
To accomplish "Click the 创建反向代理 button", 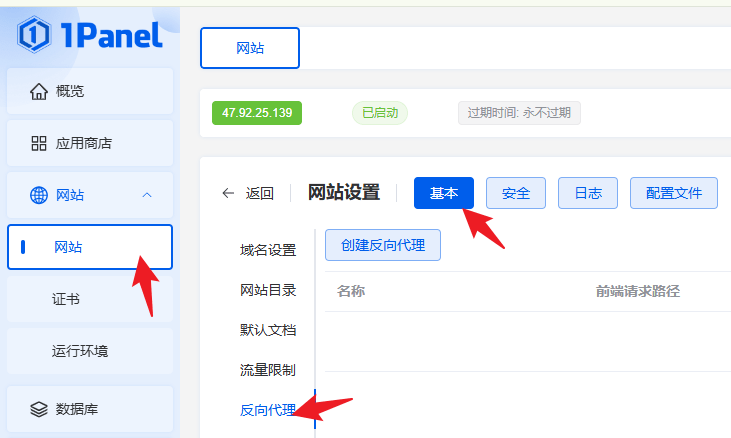I will click(383, 245).
